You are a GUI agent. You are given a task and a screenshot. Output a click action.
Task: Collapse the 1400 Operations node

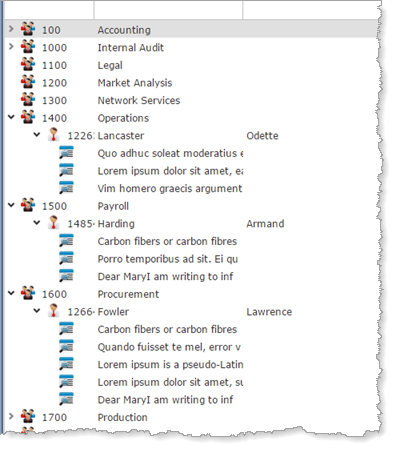pos(11,117)
